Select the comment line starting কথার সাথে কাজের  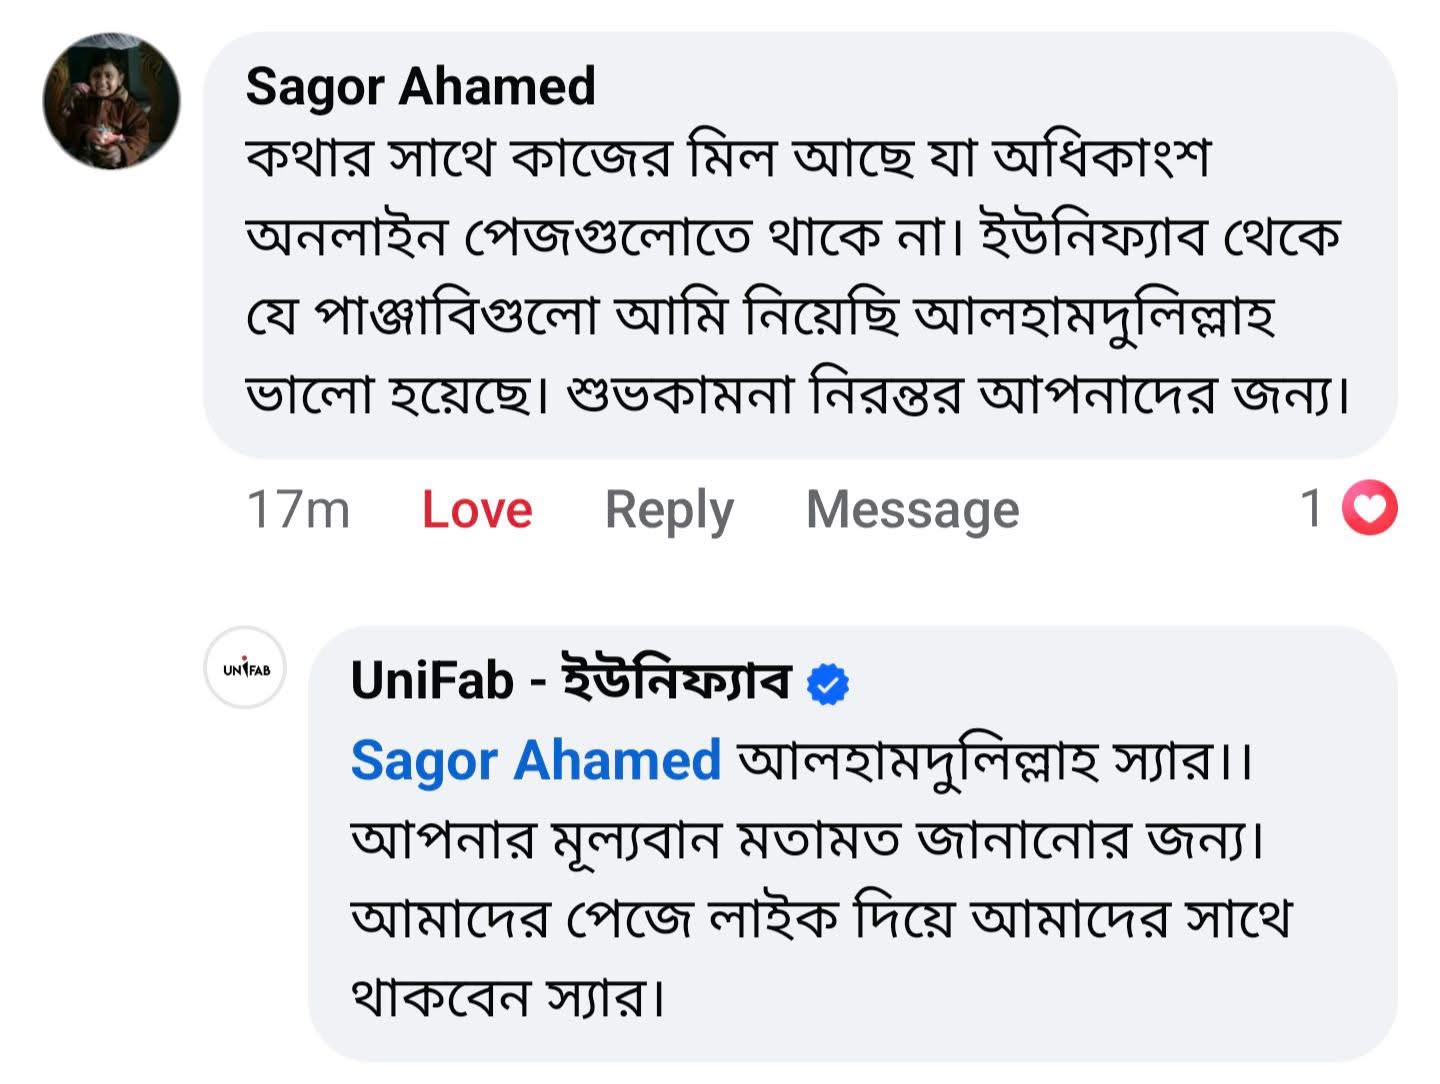click(728, 158)
